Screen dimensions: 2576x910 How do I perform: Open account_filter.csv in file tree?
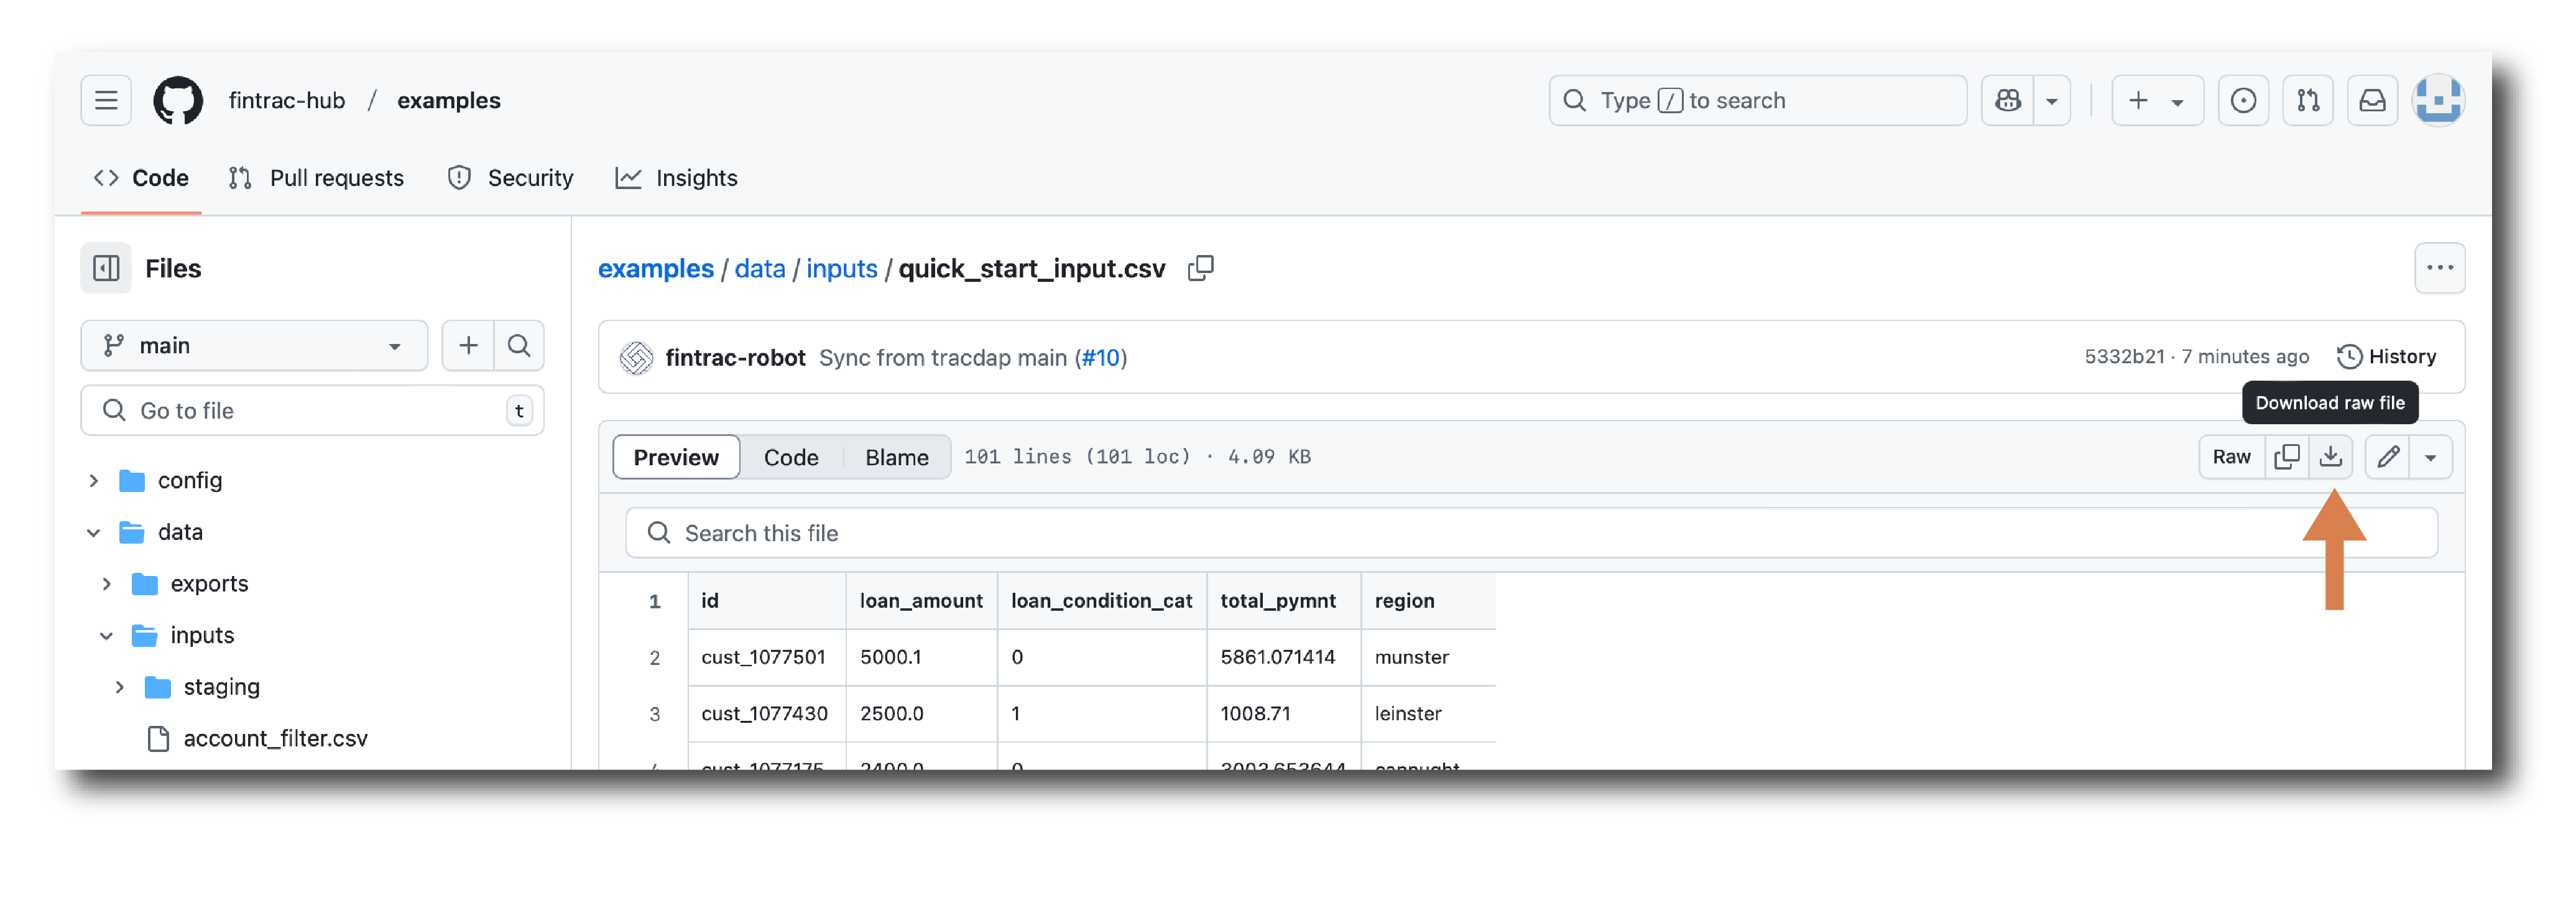[x=275, y=738]
